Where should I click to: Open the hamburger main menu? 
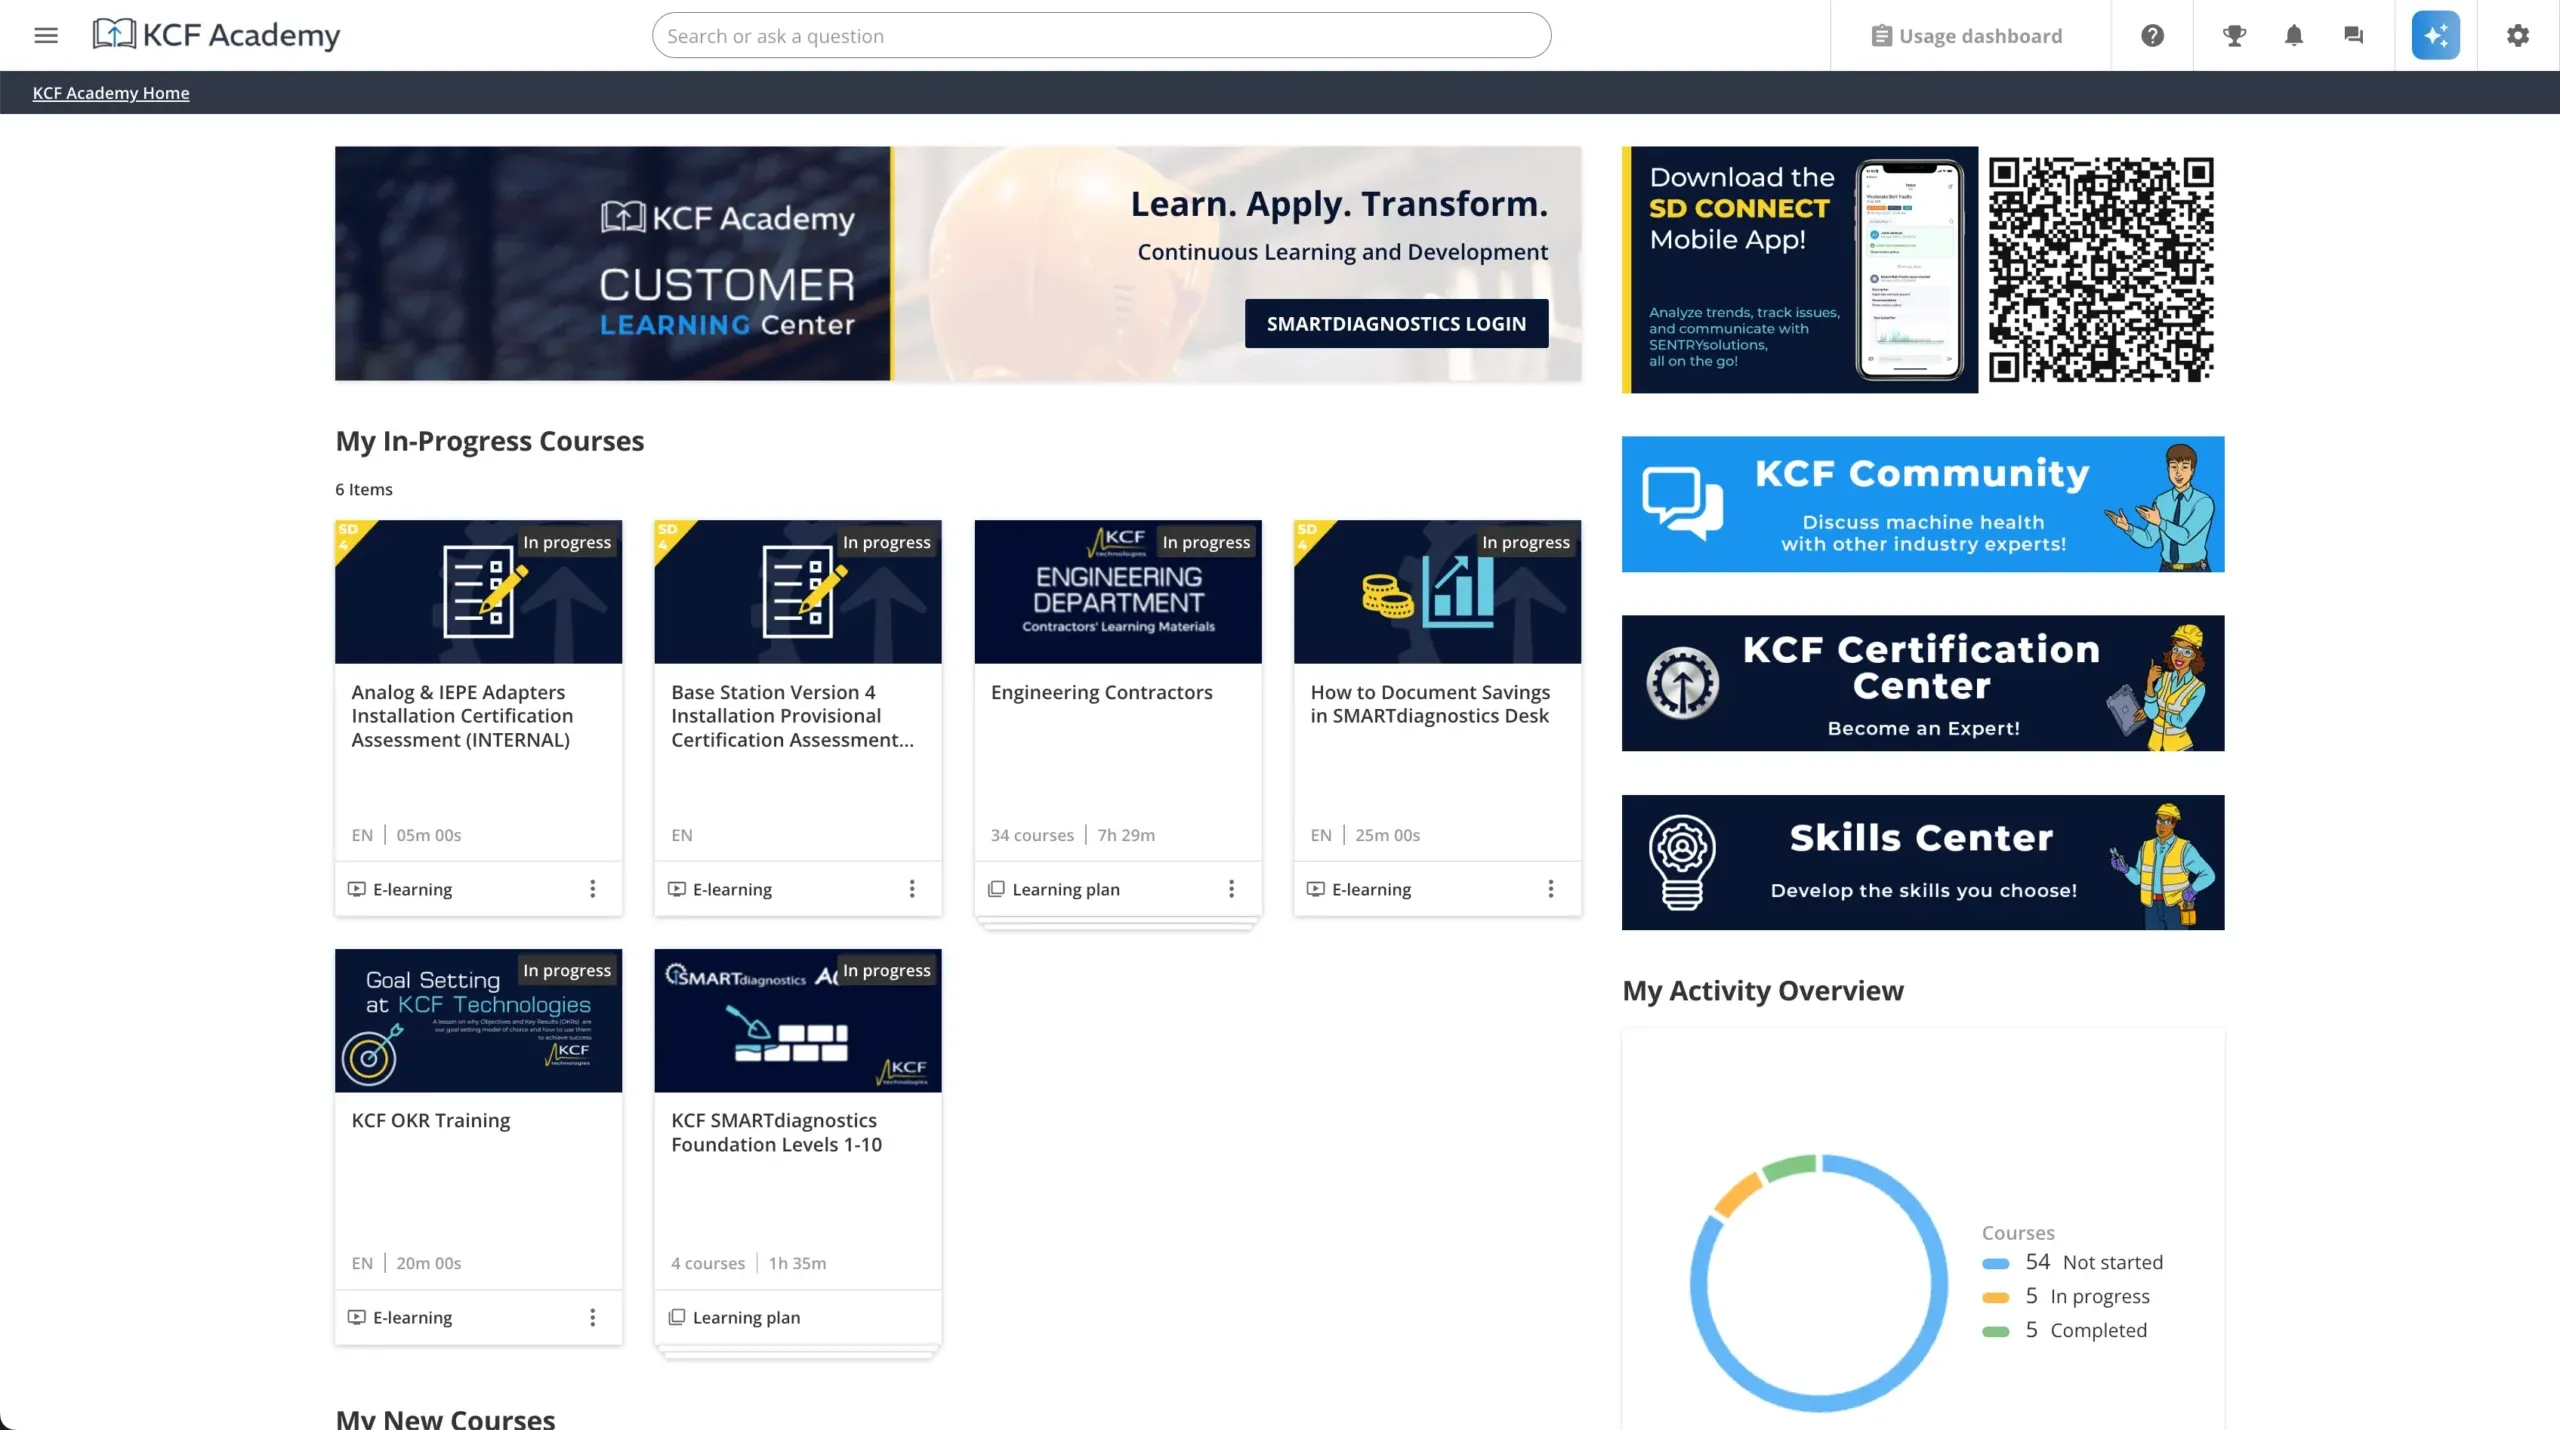46,36
